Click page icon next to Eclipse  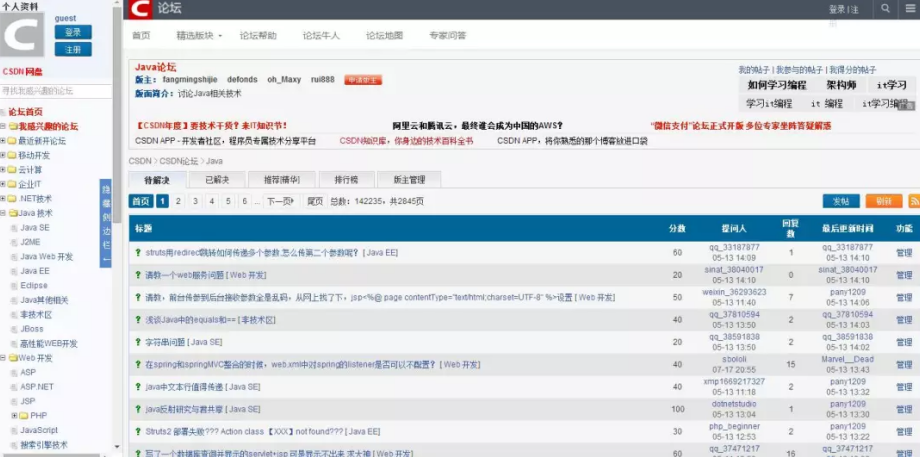coord(13,286)
